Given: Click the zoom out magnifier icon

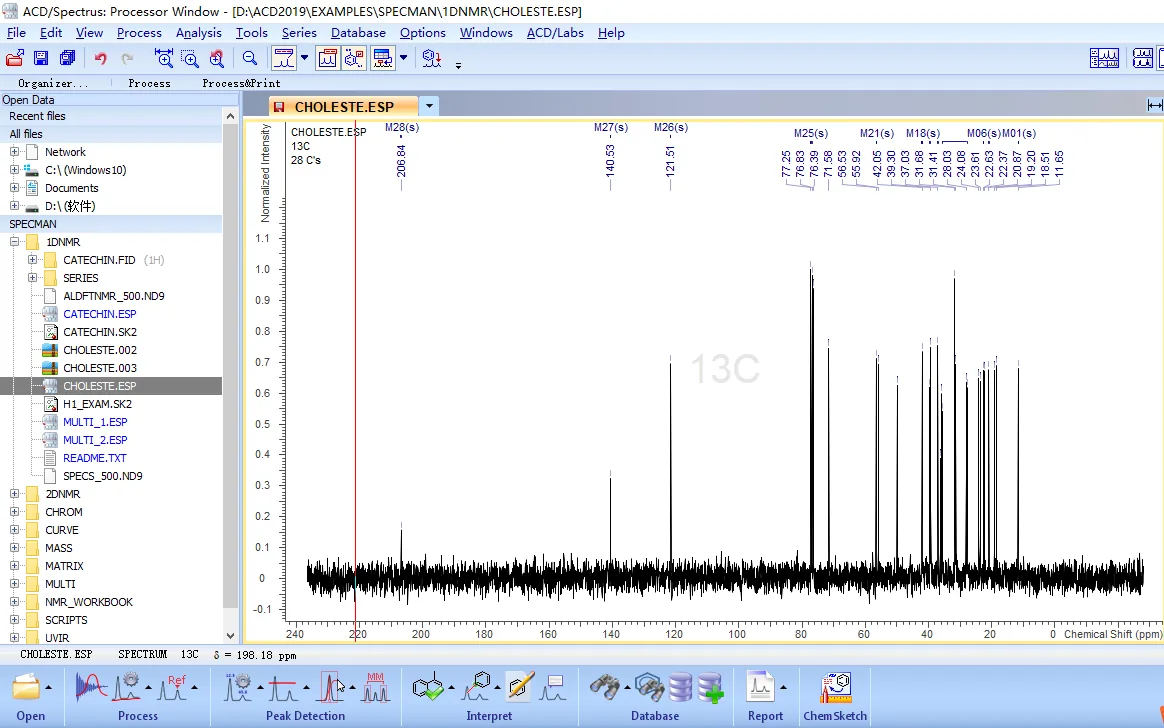Looking at the screenshot, I should [x=249, y=58].
